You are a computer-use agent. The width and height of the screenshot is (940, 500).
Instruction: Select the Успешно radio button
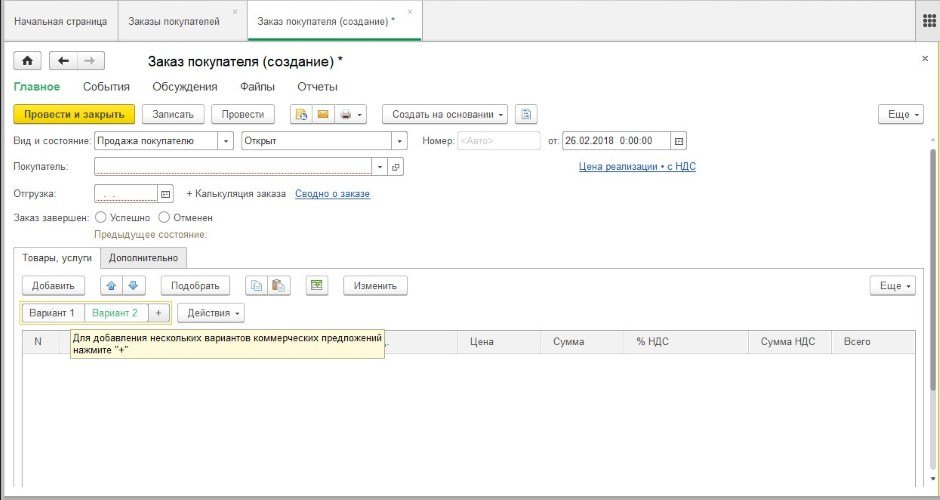click(100, 217)
